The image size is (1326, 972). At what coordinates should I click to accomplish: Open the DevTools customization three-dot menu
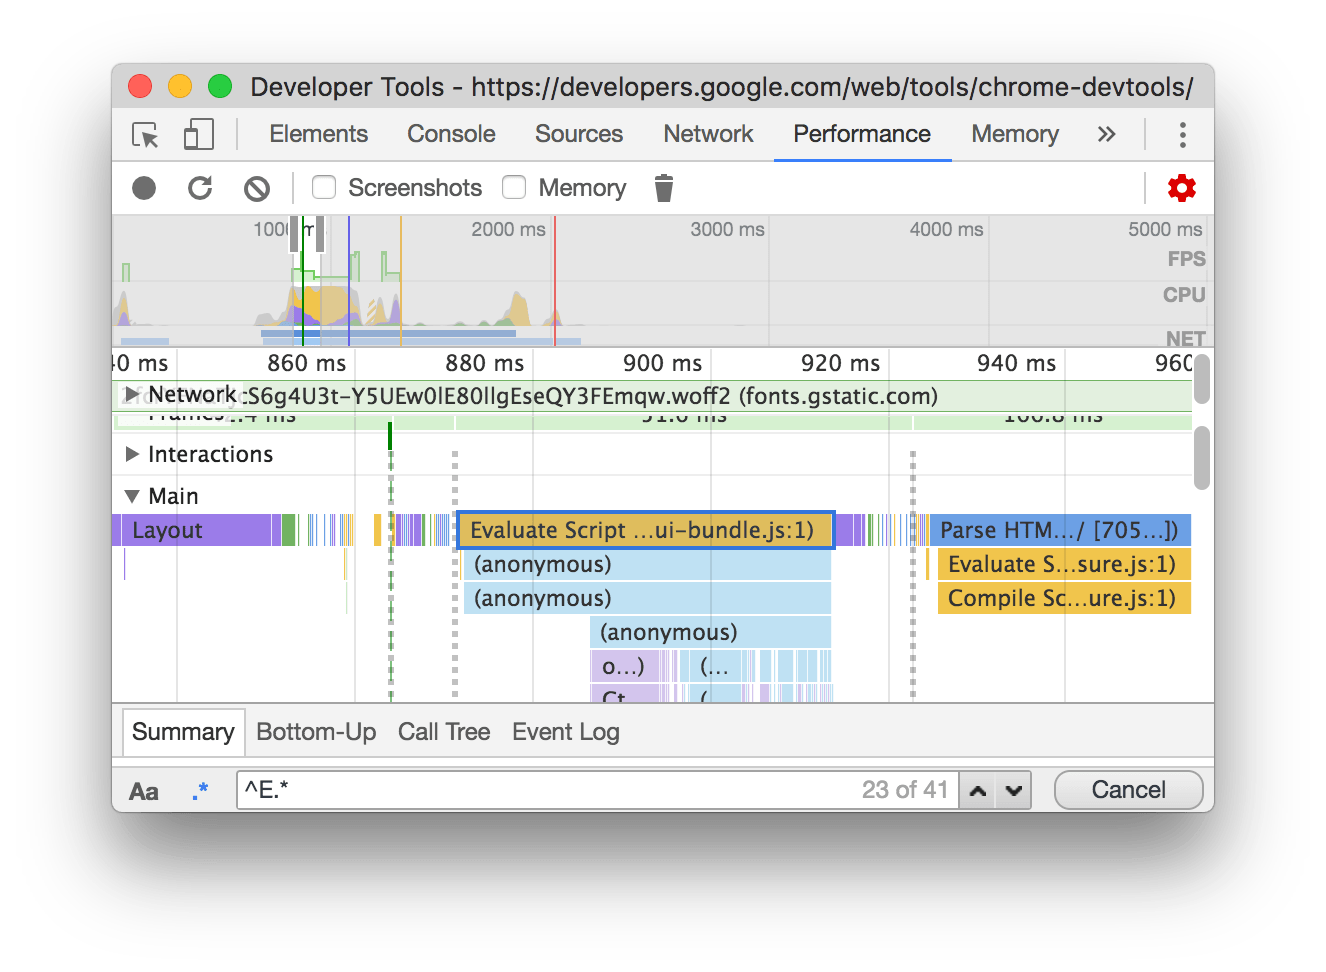[1182, 134]
